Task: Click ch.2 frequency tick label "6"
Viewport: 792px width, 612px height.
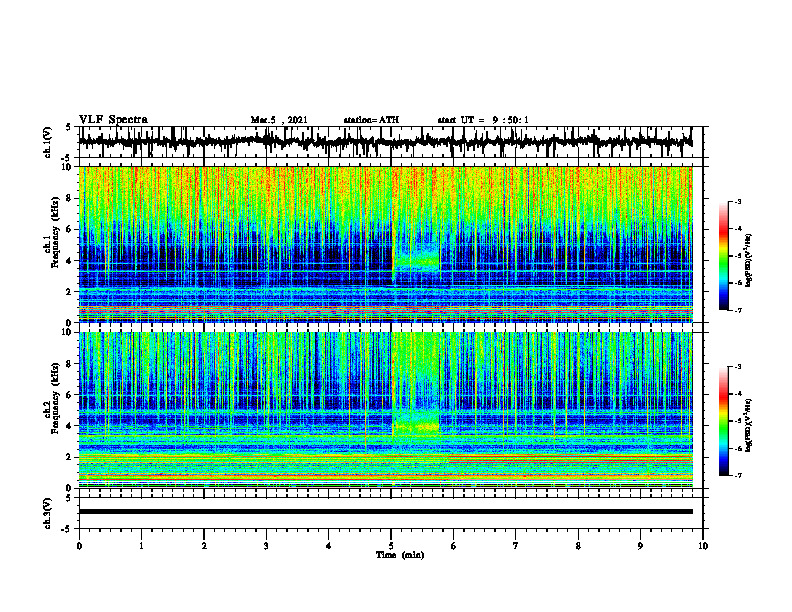Action: coord(71,395)
